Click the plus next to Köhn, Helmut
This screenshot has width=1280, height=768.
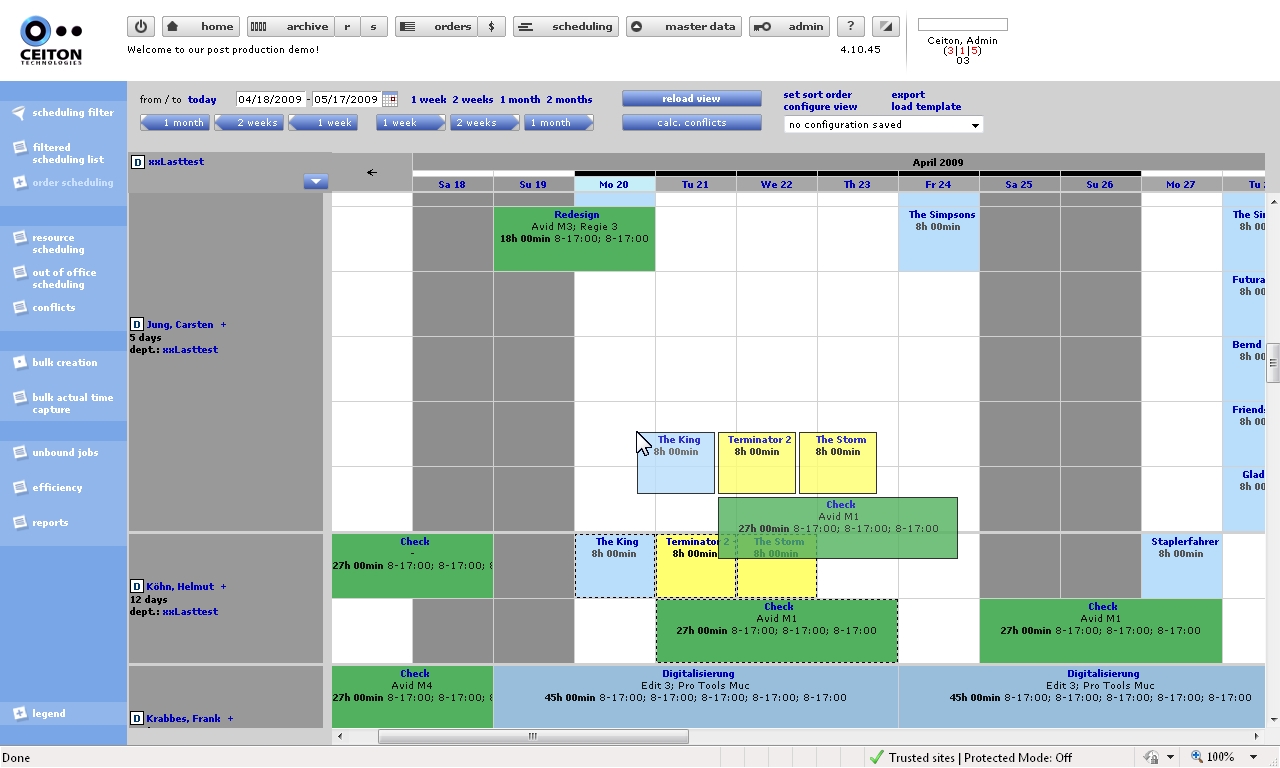point(223,587)
